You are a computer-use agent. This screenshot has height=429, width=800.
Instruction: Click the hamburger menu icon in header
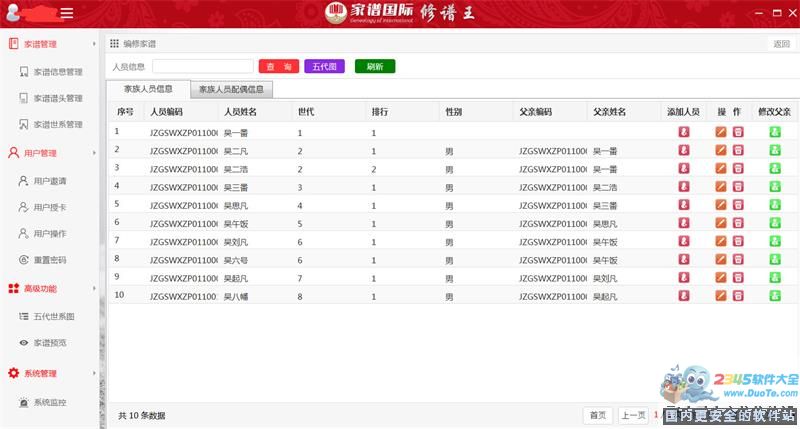pyautogui.click(x=67, y=13)
